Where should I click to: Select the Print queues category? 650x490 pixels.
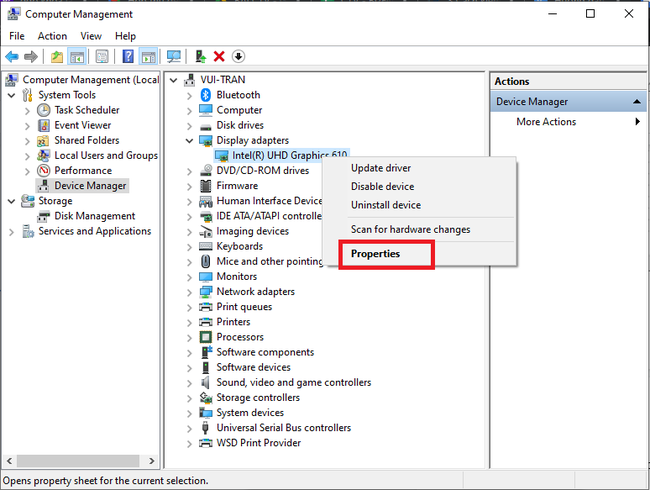tap(244, 307)
